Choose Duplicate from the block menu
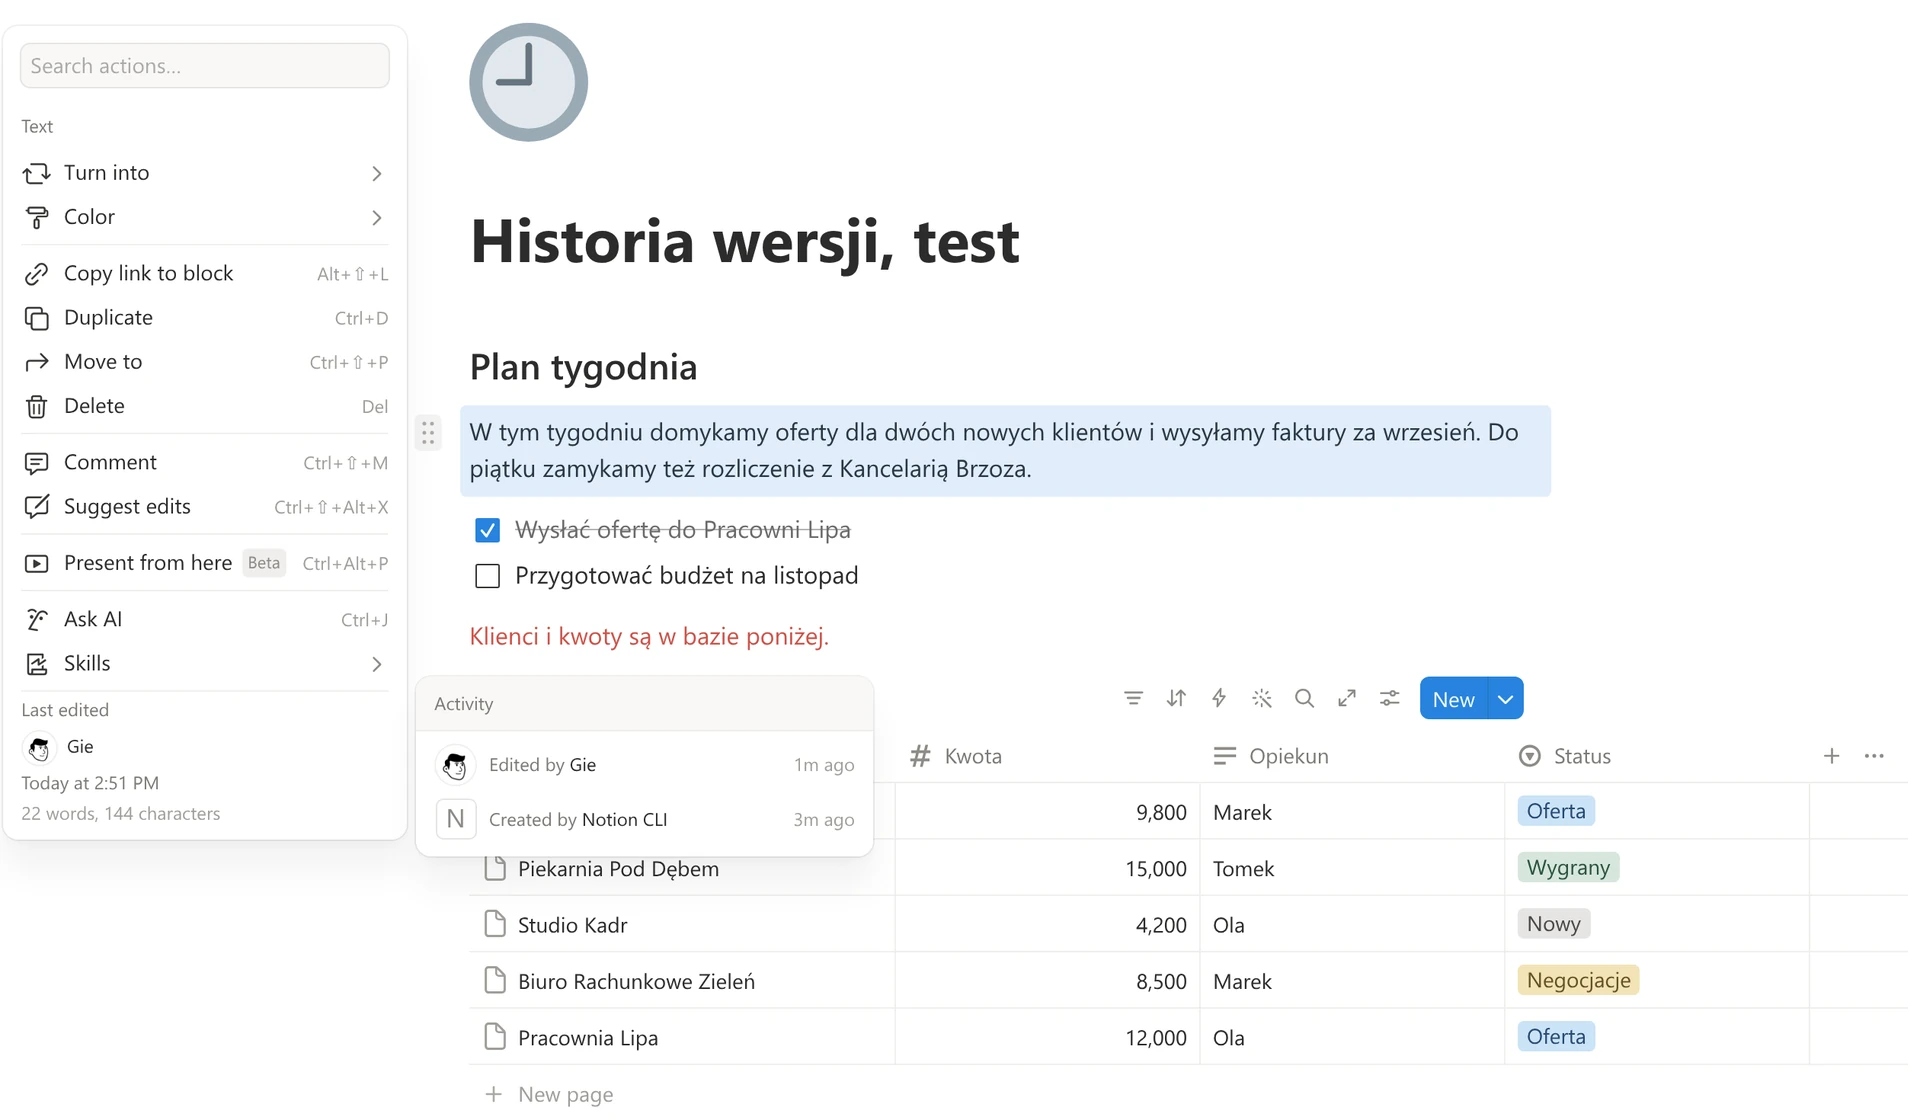 point(204,318)
